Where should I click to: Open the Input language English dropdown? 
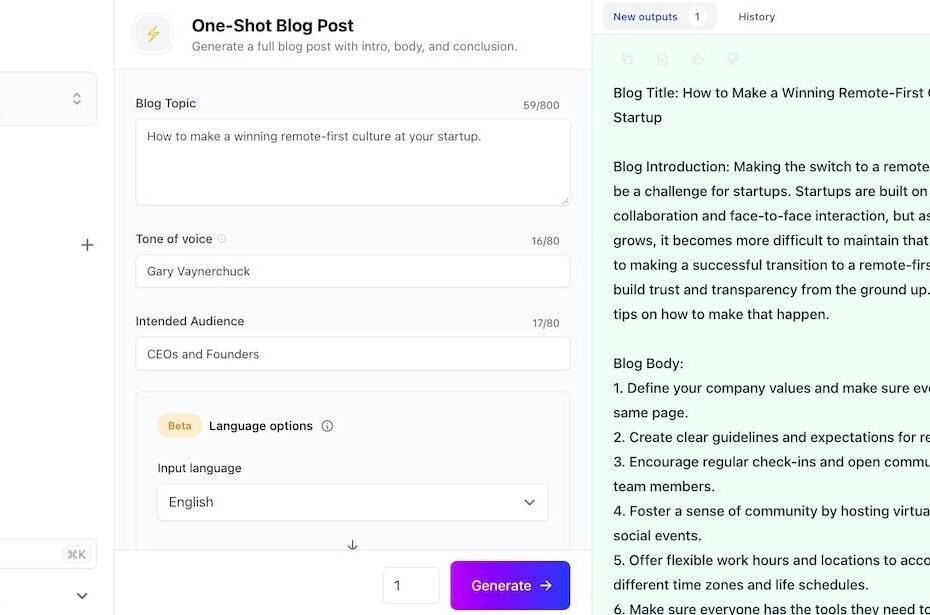pyautogui.click(x=352, y=502)
